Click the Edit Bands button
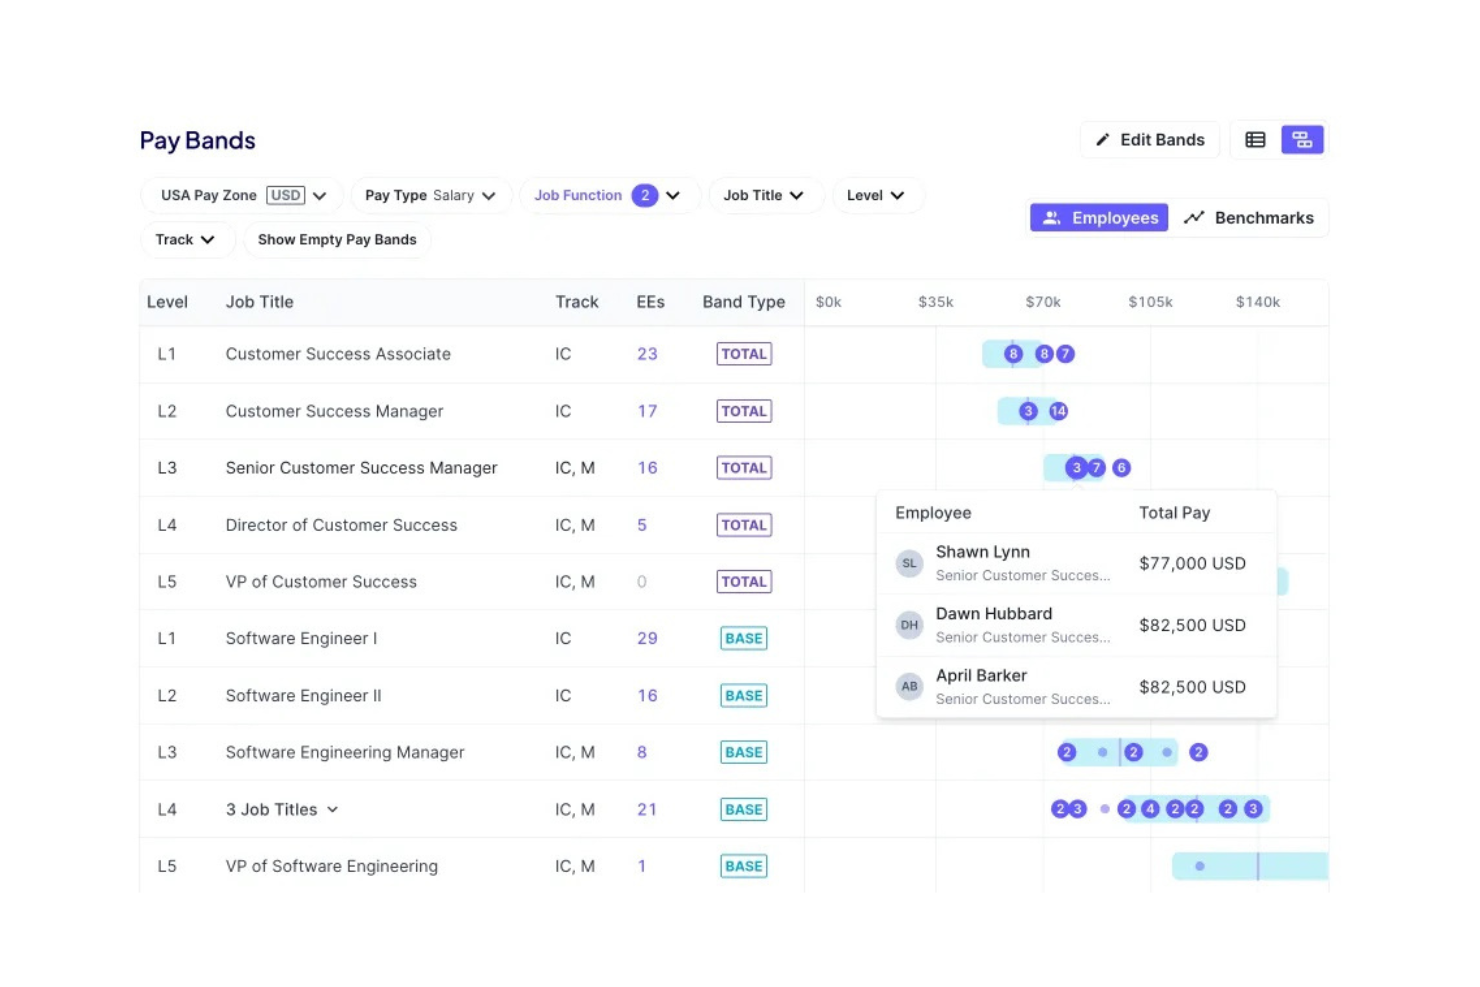1480x987 pixels. 1150,140
